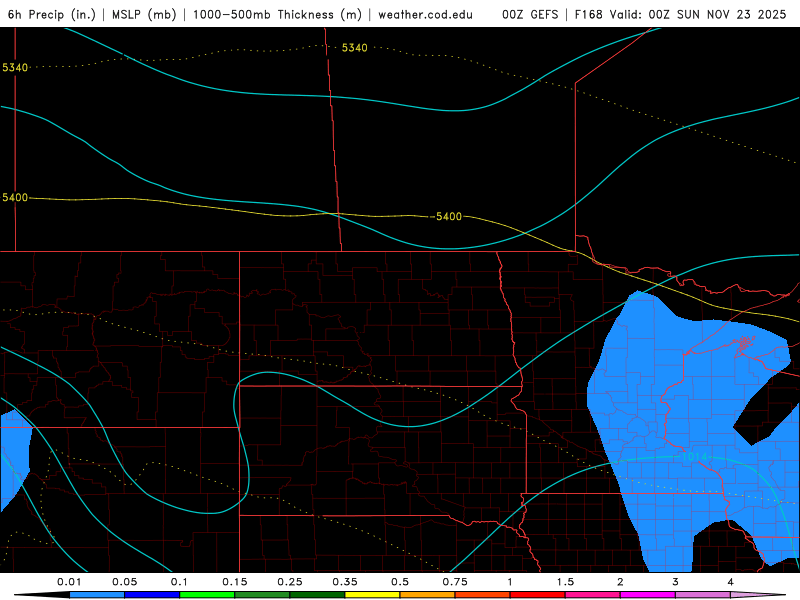Viewport: 800px width, 600px height.
Task: Click the 'F168 Valid: 00Z SUN NOV 23 2025' text
Action: (680, 15)
